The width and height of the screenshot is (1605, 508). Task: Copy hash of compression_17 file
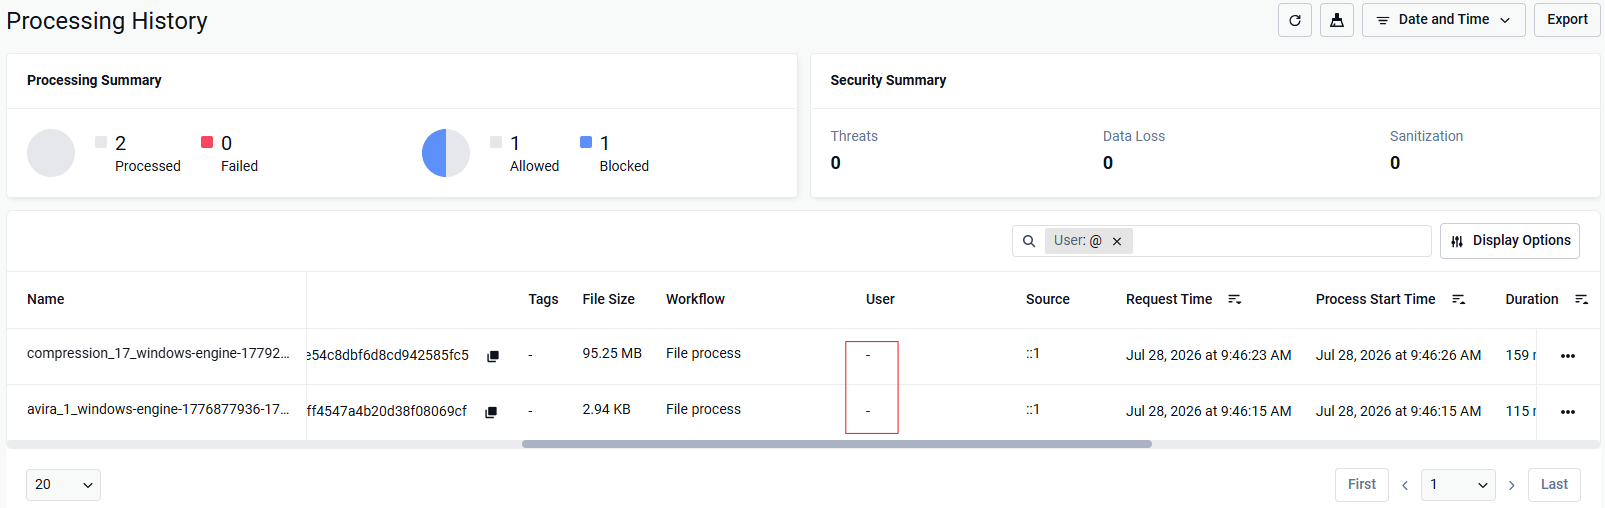click(x=493, y=356)
